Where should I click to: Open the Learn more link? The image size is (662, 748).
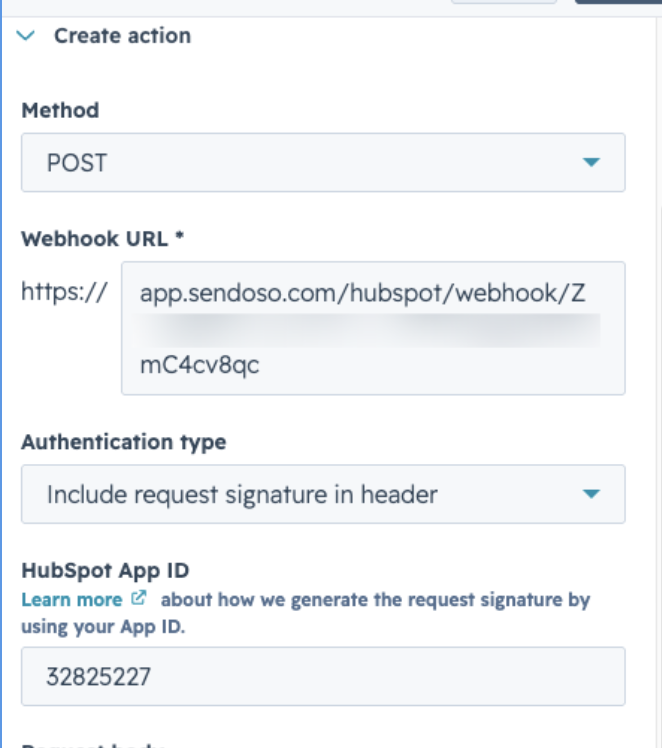(x=72, y=600)
